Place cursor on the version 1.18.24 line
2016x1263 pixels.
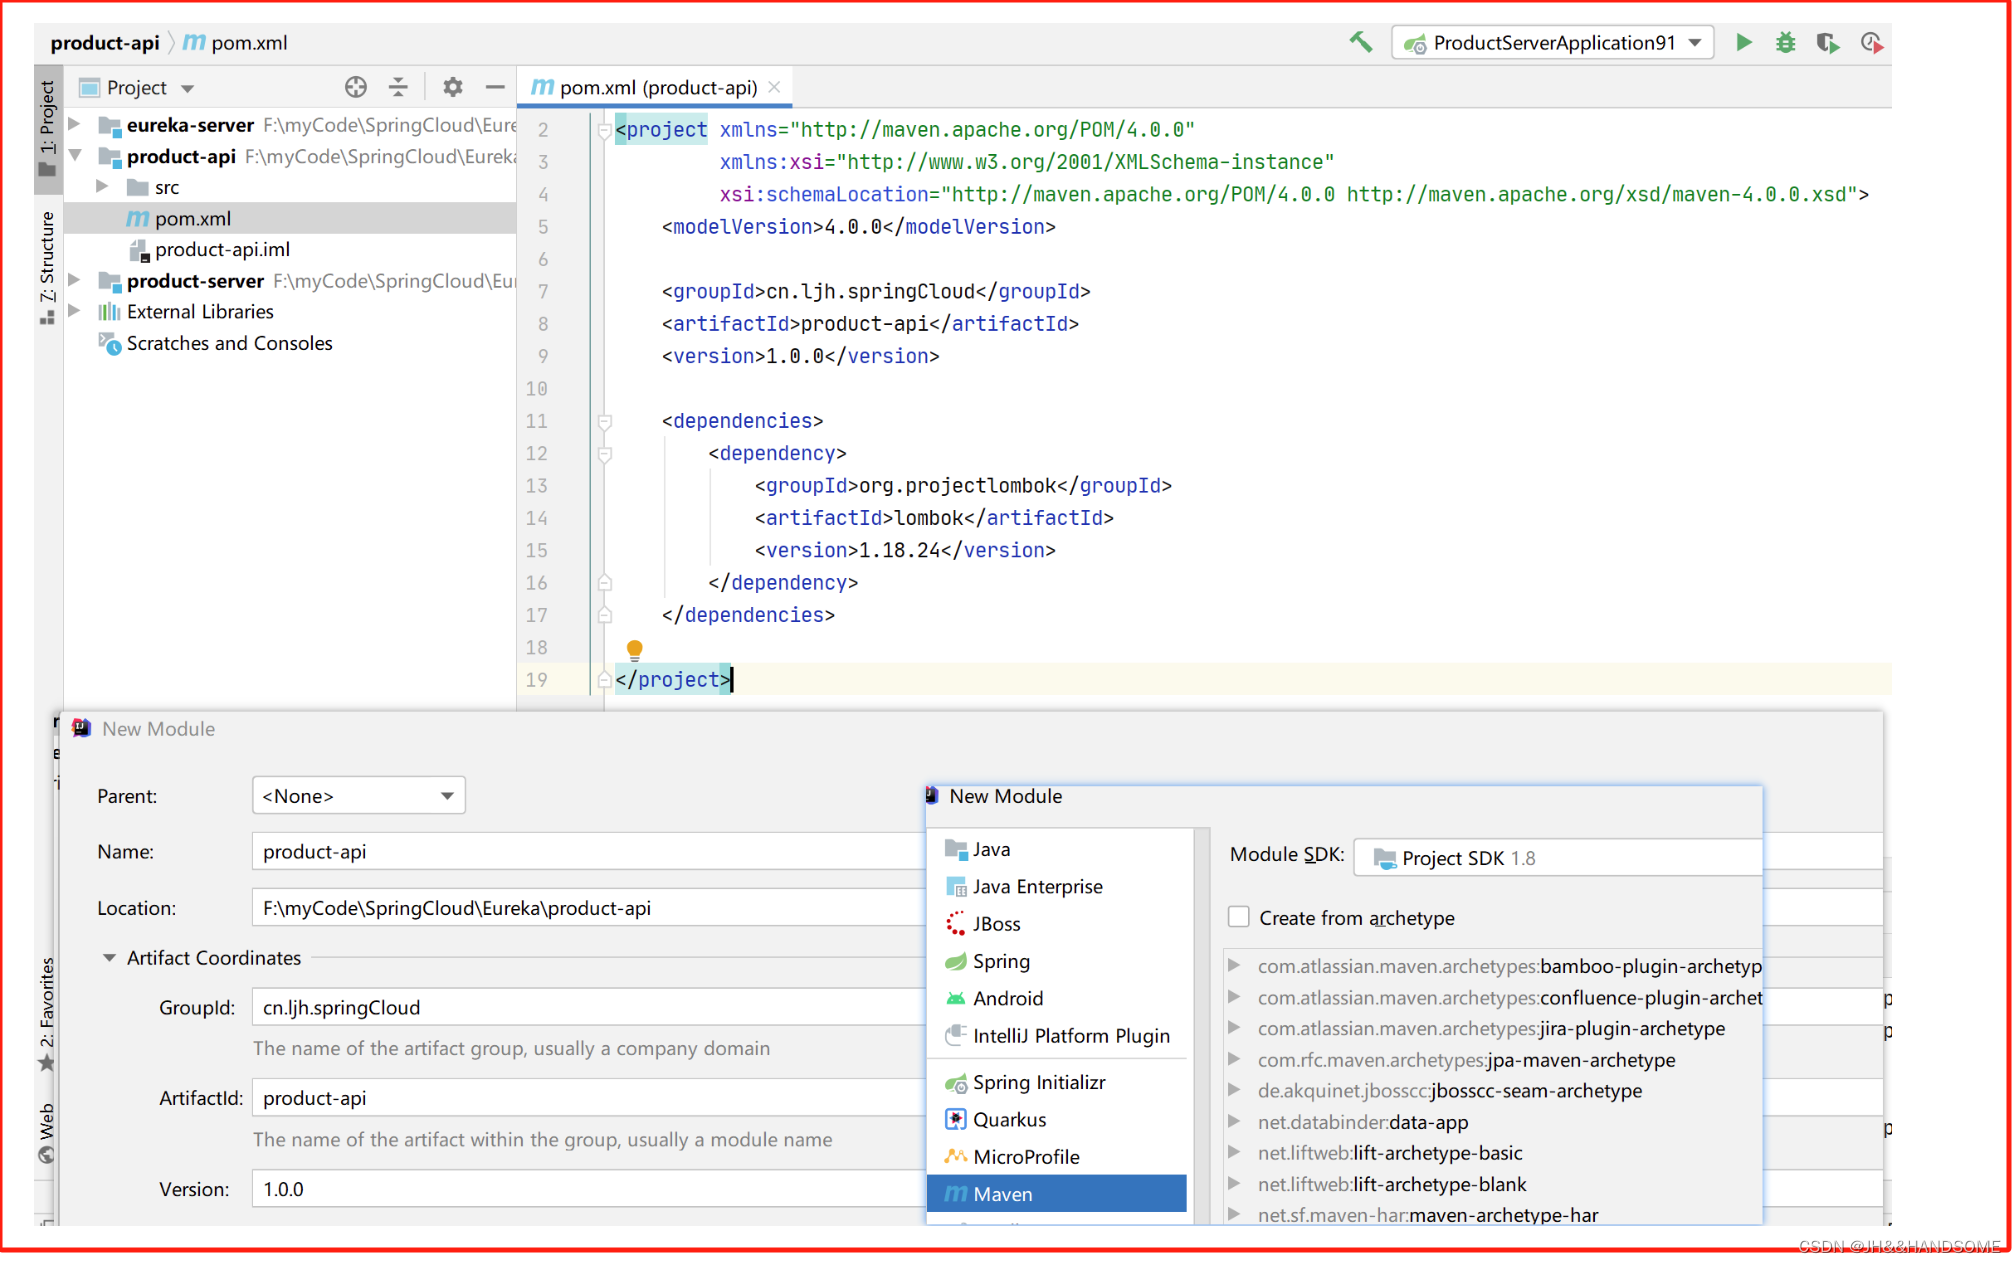pos(905,550)
